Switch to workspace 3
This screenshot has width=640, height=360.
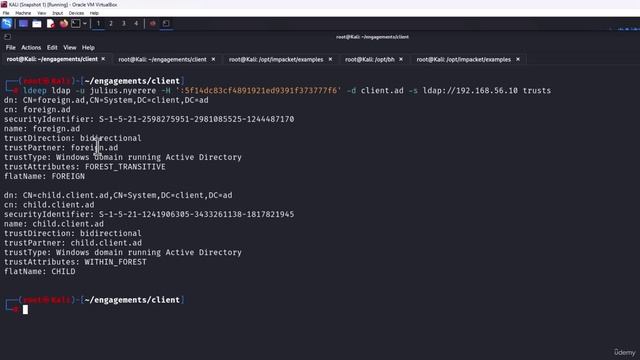[x=123, y=24]
